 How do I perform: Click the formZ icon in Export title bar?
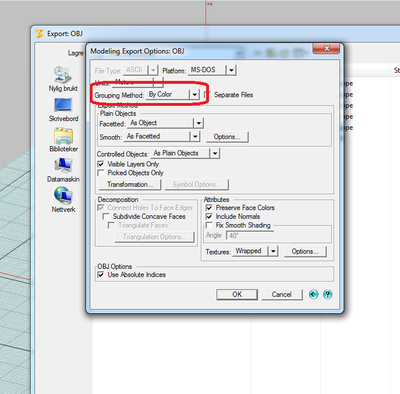click(x=40, y=34)
